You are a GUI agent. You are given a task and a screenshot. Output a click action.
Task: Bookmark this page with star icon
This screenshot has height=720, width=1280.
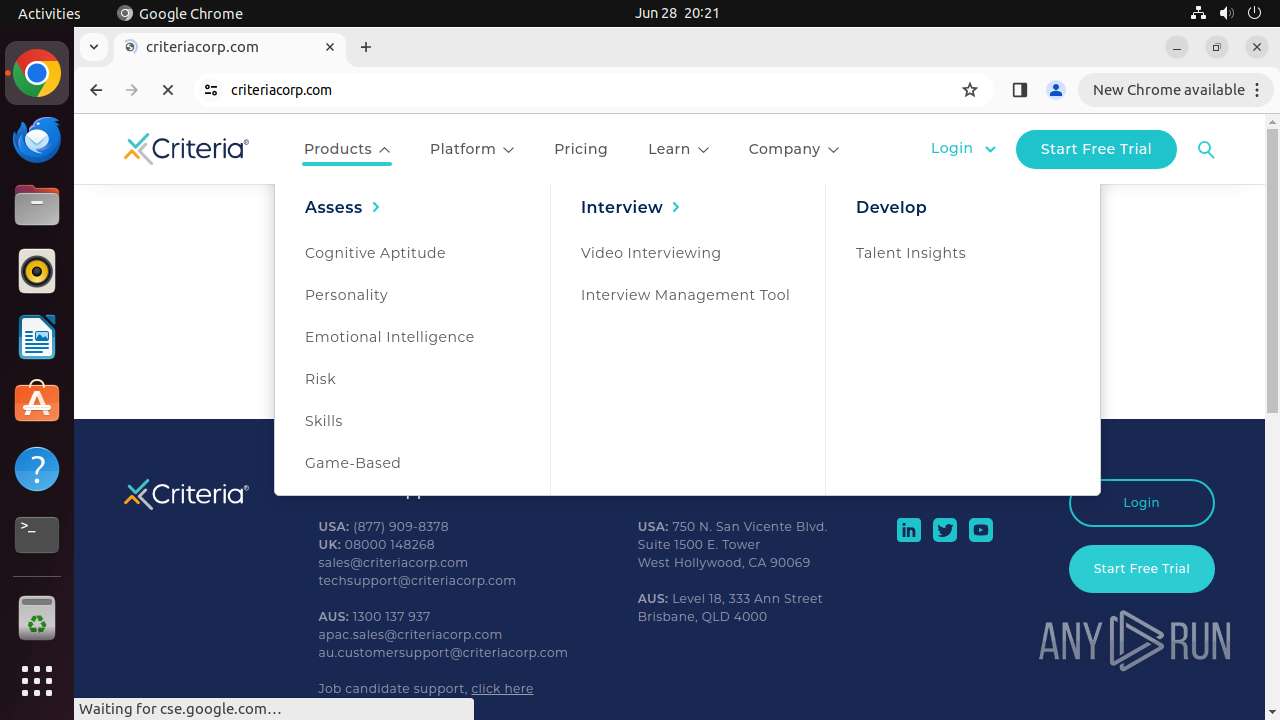click(970, 90)
